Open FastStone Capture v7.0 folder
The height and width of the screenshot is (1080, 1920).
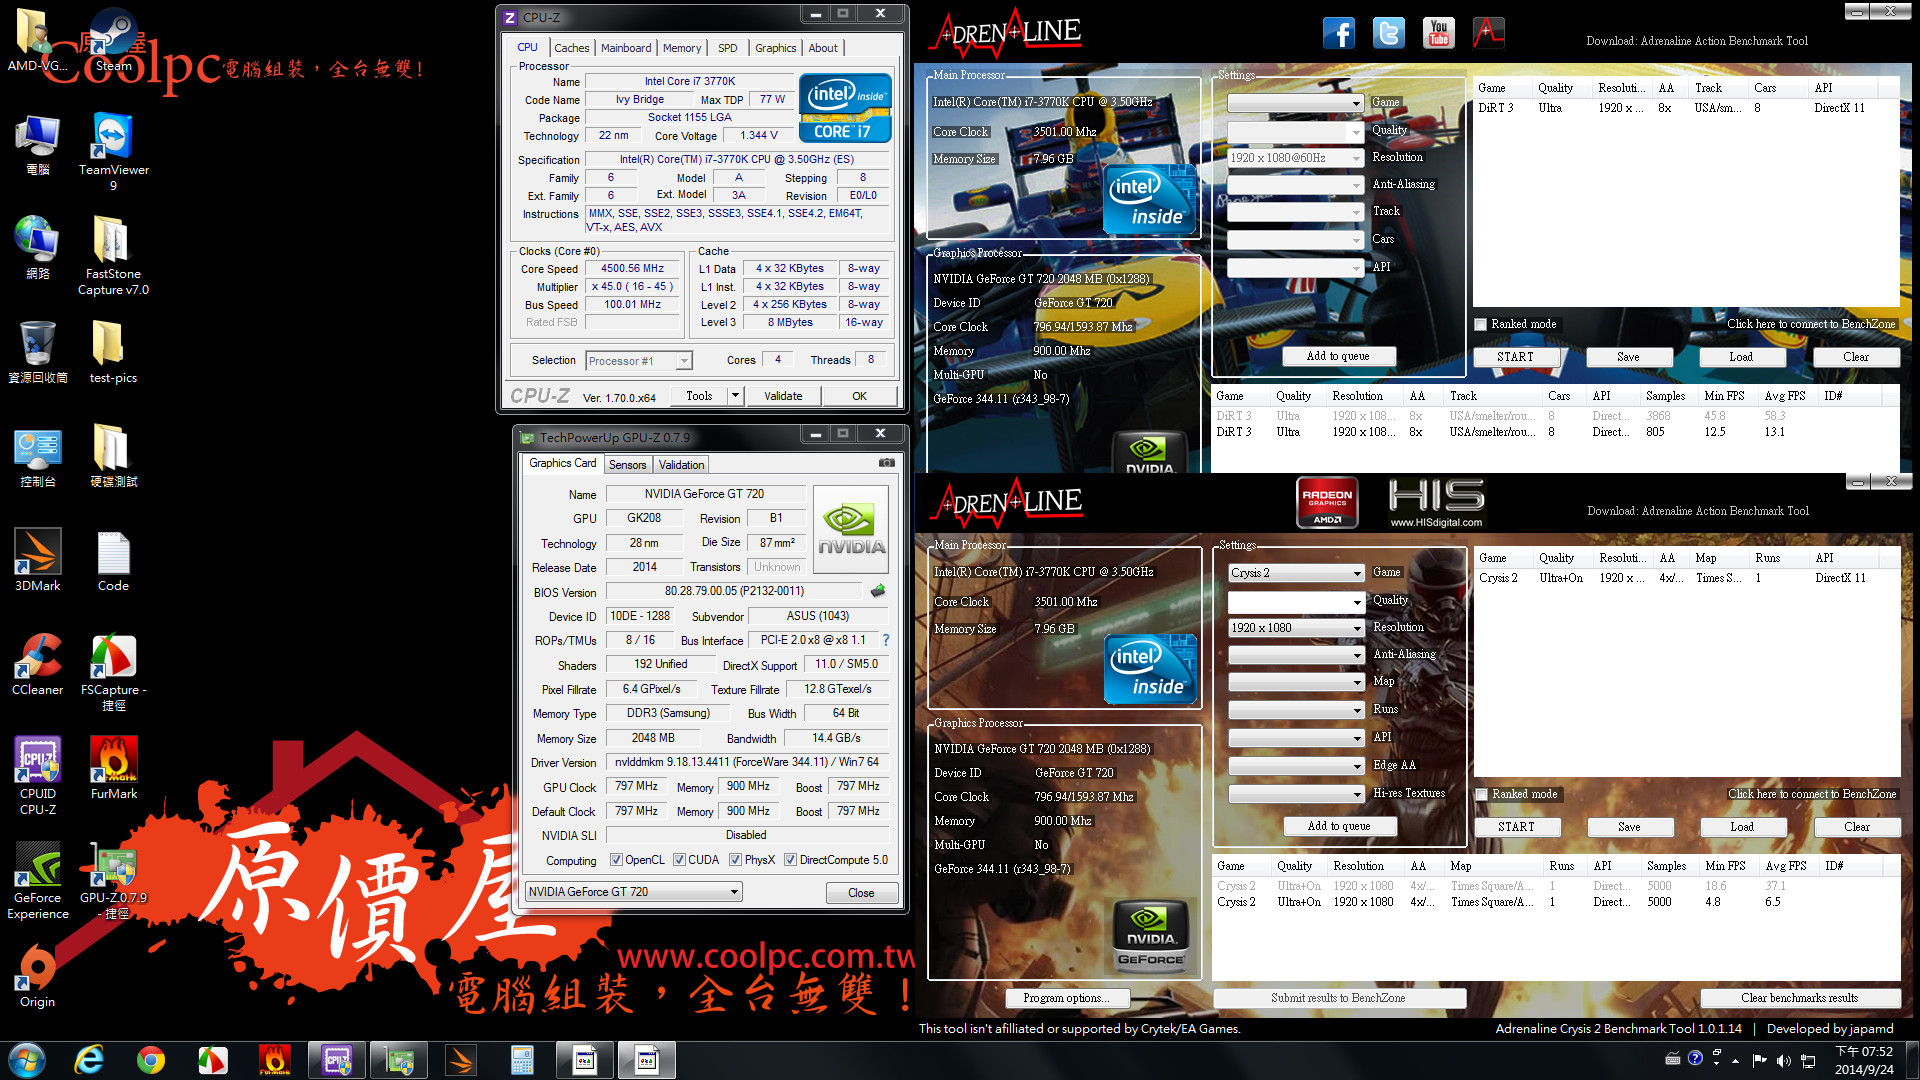[113, 254]
